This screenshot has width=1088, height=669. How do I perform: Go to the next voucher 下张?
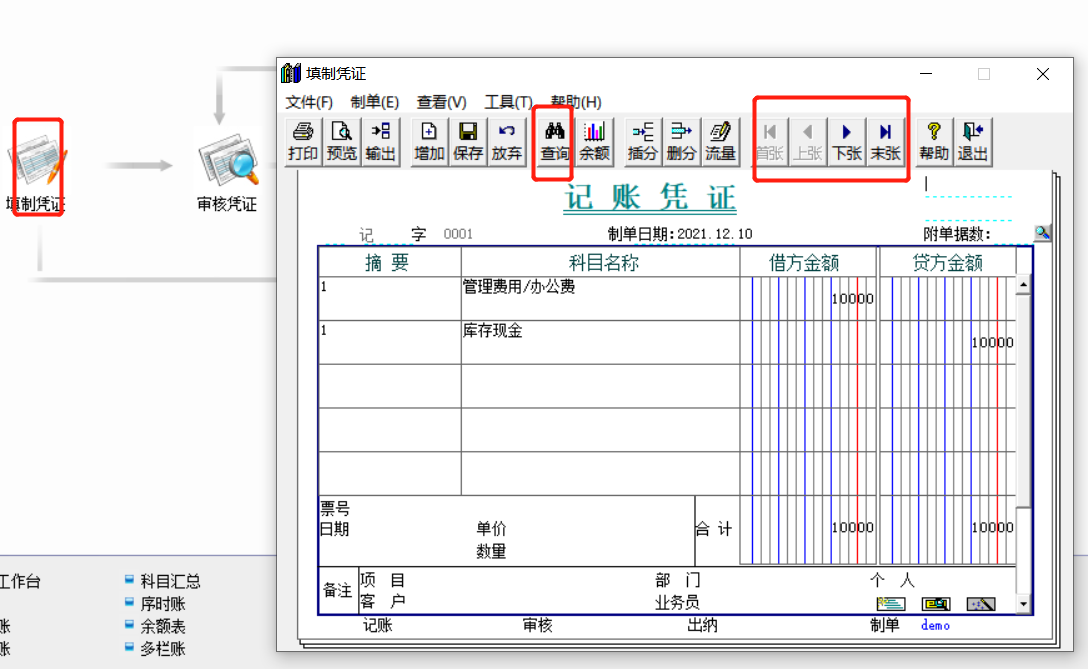click(x=847, y=142)
